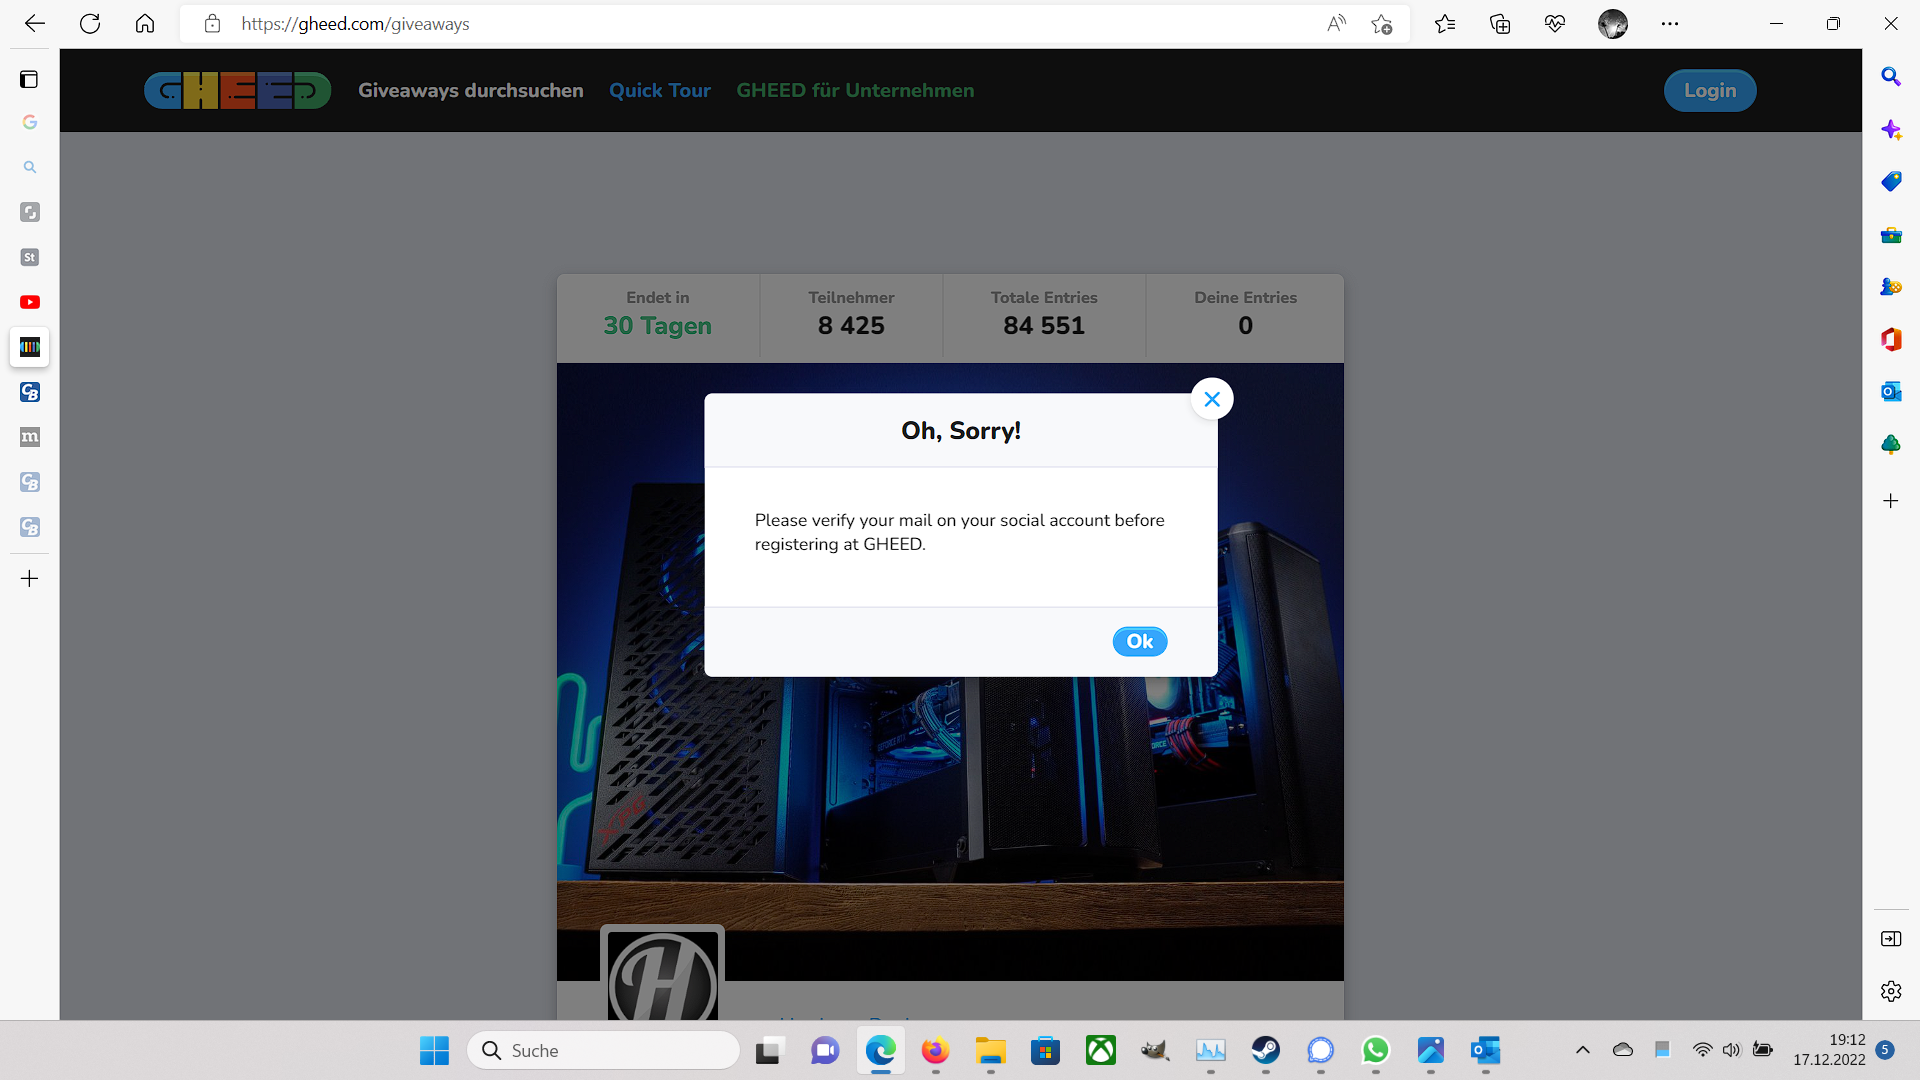Show hidden system tray icons

point(1582,1050)
